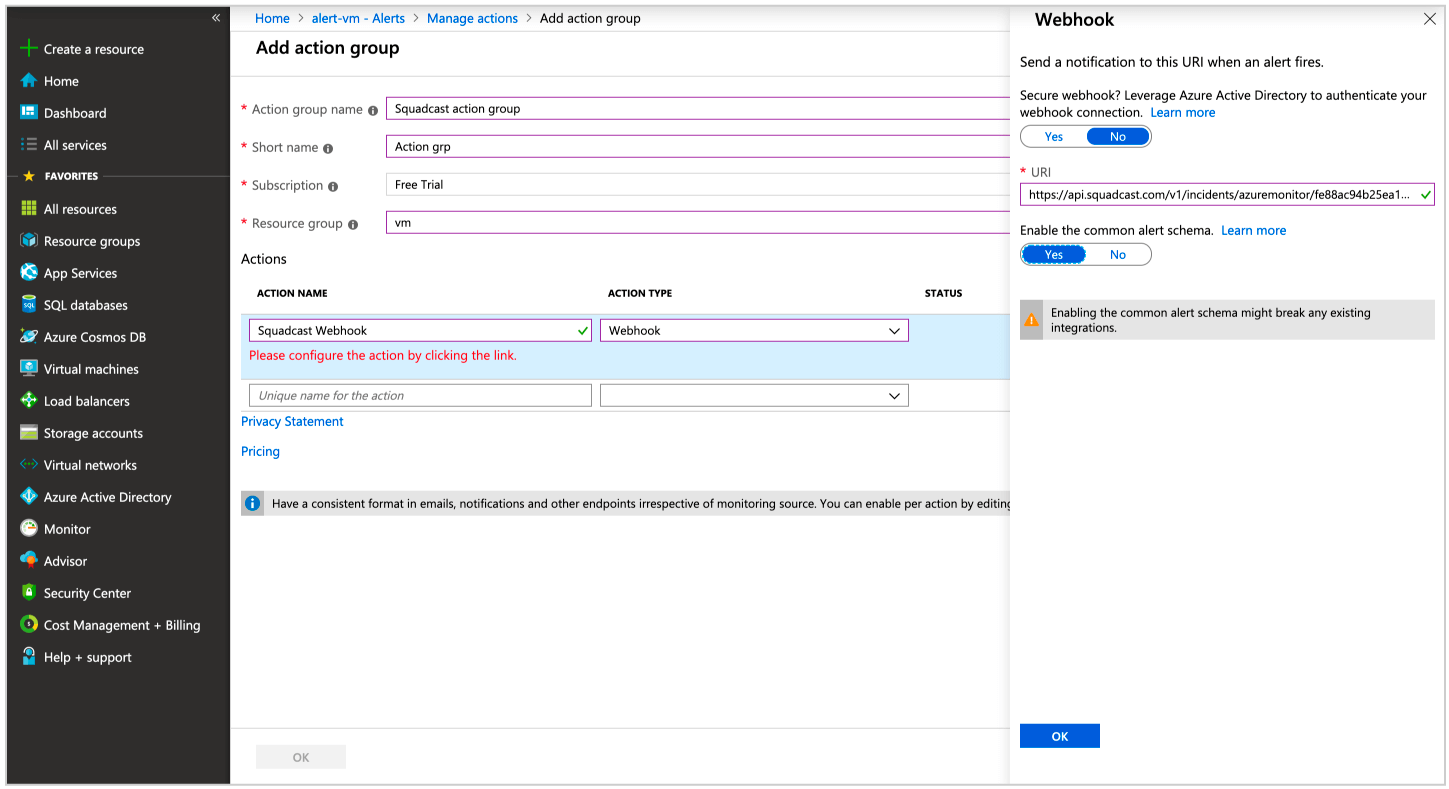
Task: Click the STATUS column header
Action: coord(943,293)
